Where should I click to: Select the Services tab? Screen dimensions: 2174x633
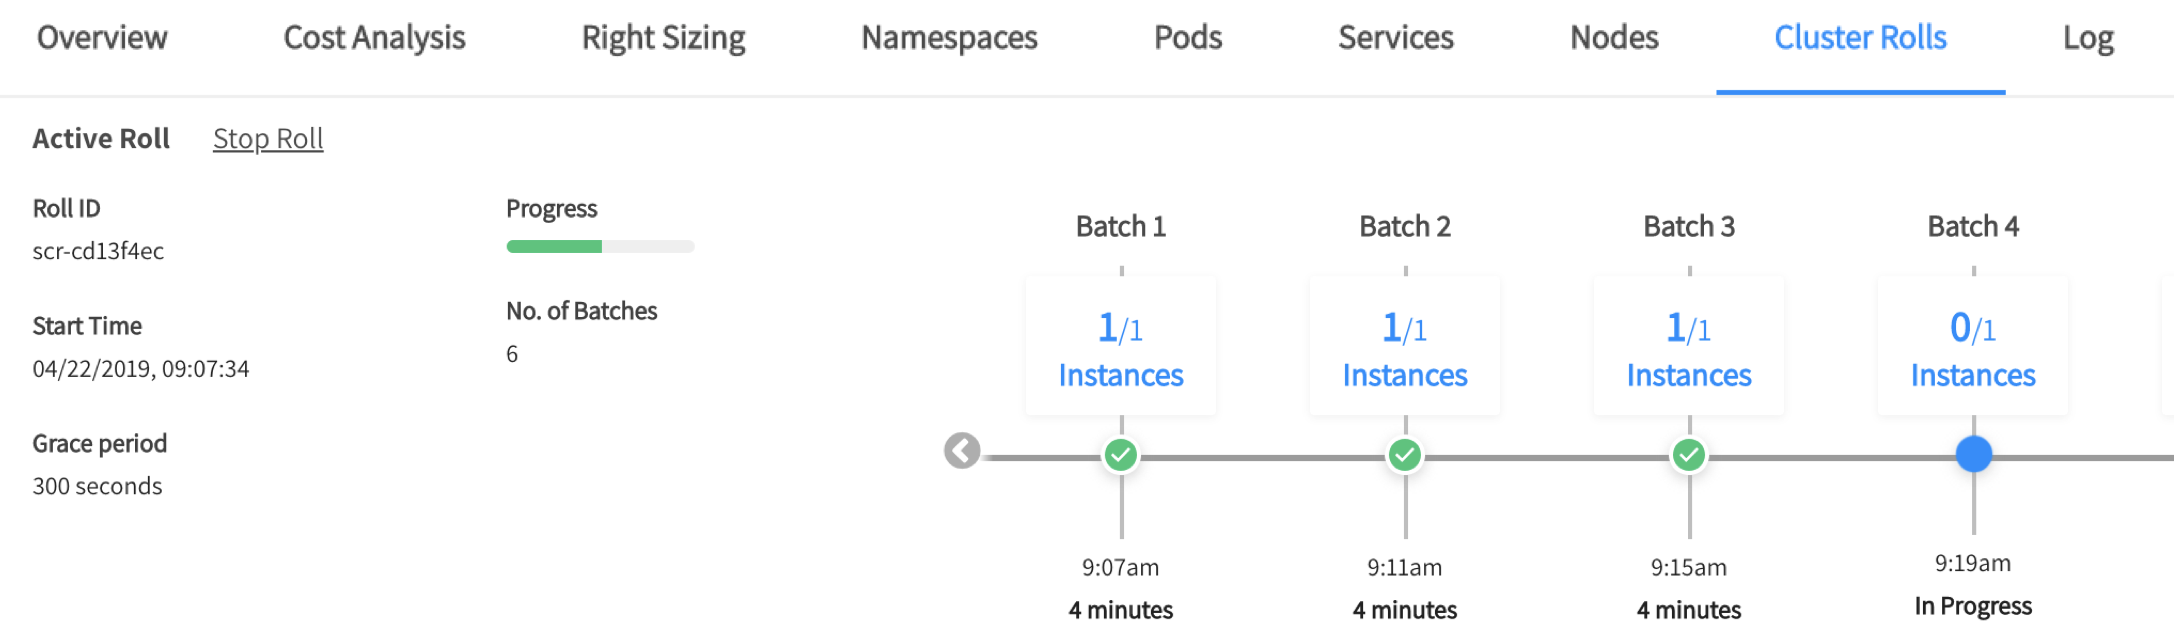tap(1395, 38)
